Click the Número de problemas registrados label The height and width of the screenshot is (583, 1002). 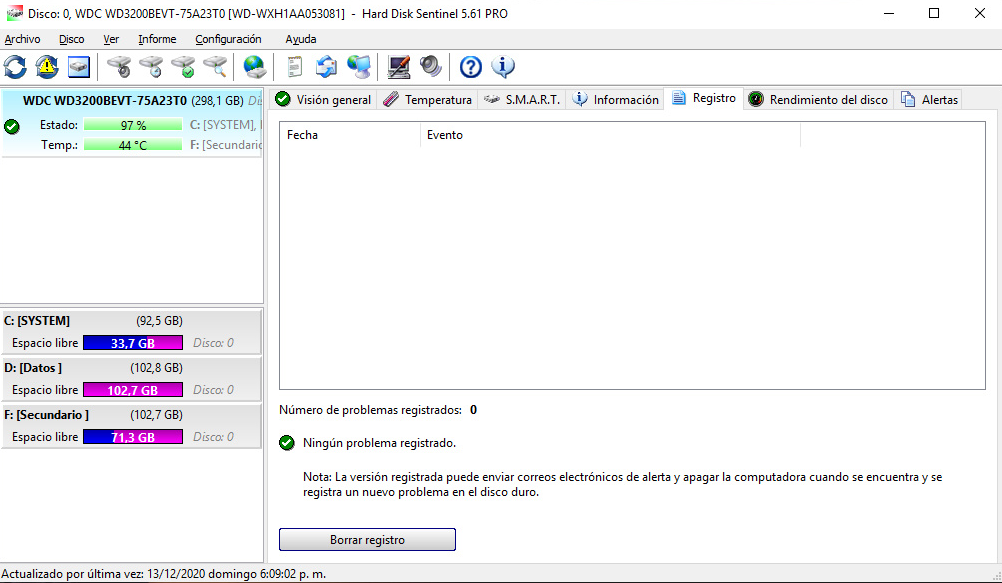(371, 410)
